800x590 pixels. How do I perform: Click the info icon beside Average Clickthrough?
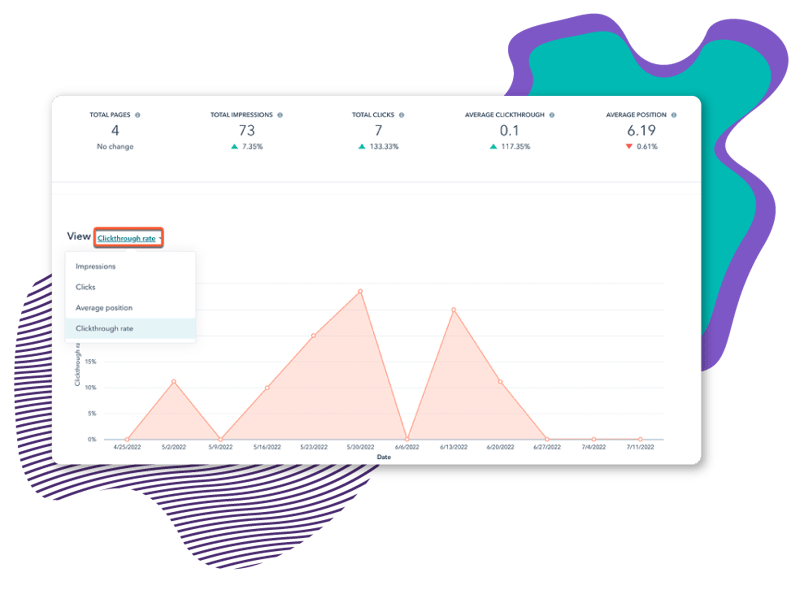point(552,115)
